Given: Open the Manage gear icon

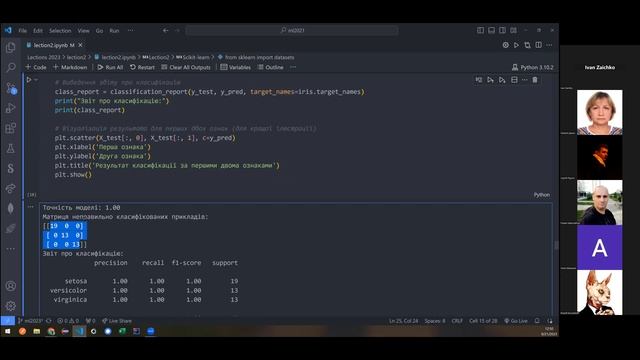Looking at the screenshot, I should point(11,306).
